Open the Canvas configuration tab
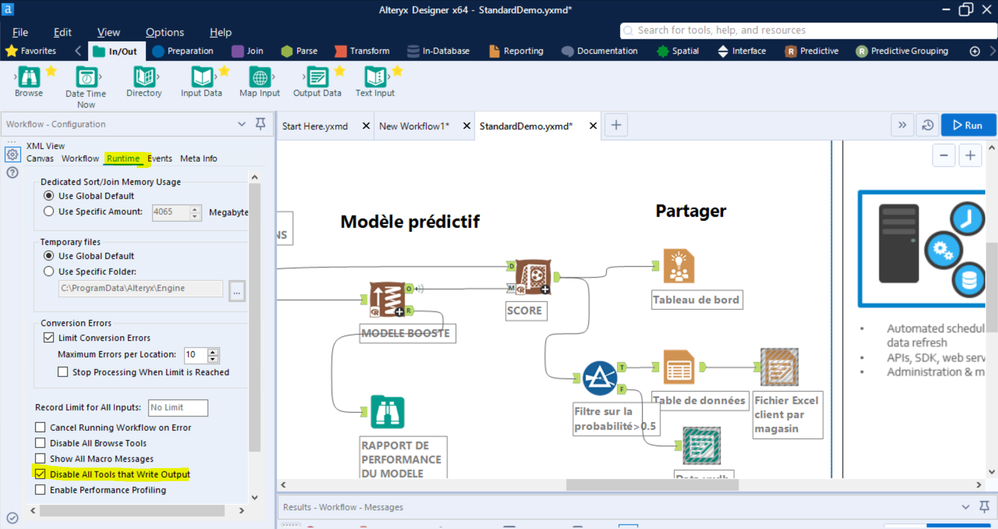 point(40,159)
